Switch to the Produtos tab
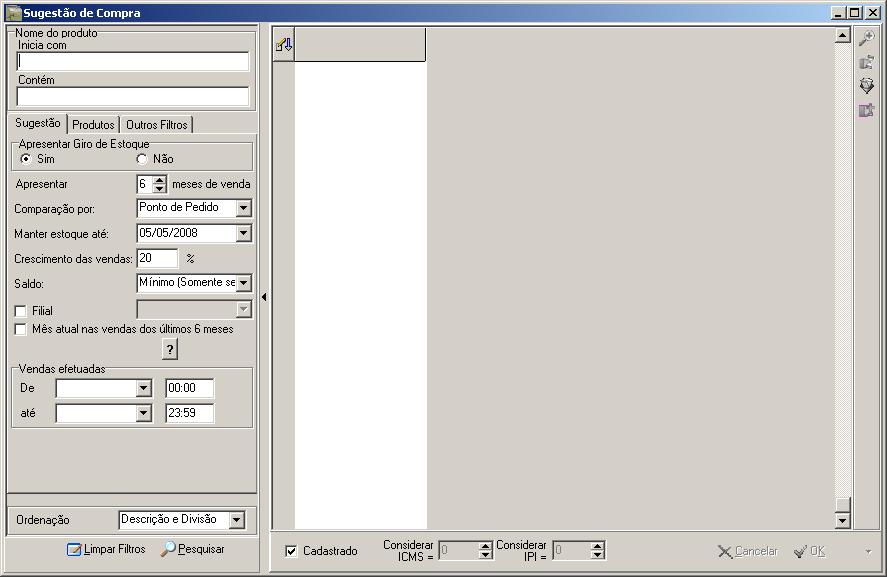Image resolution: width=887 pixels, height=577 pixels. tap(94, 124)
